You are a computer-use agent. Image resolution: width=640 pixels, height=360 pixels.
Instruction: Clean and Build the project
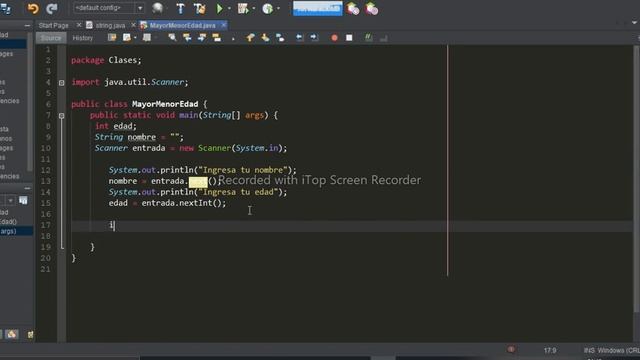[200, 8]
